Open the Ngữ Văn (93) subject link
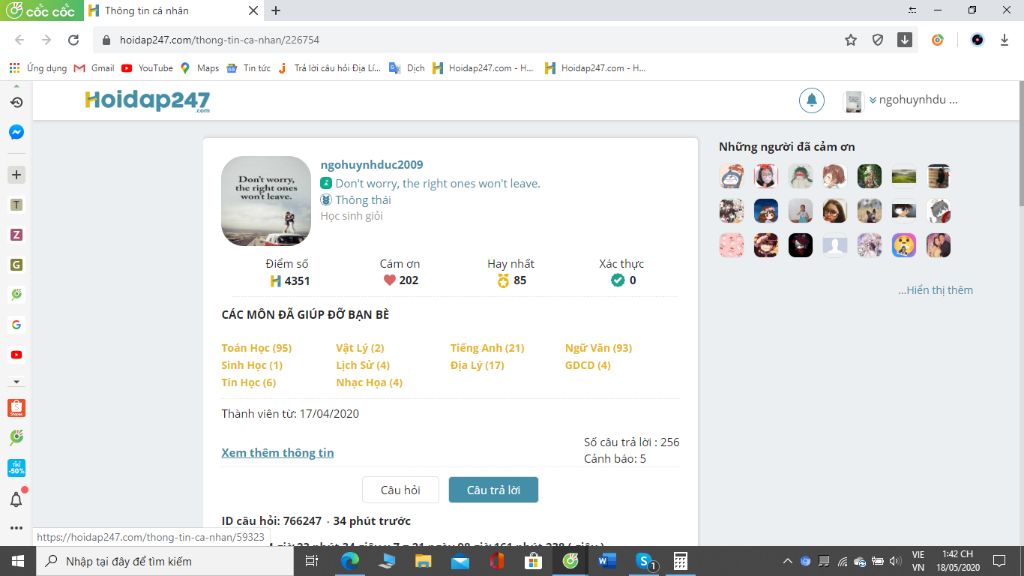1024x576 pixels. [x=598, y=348]
